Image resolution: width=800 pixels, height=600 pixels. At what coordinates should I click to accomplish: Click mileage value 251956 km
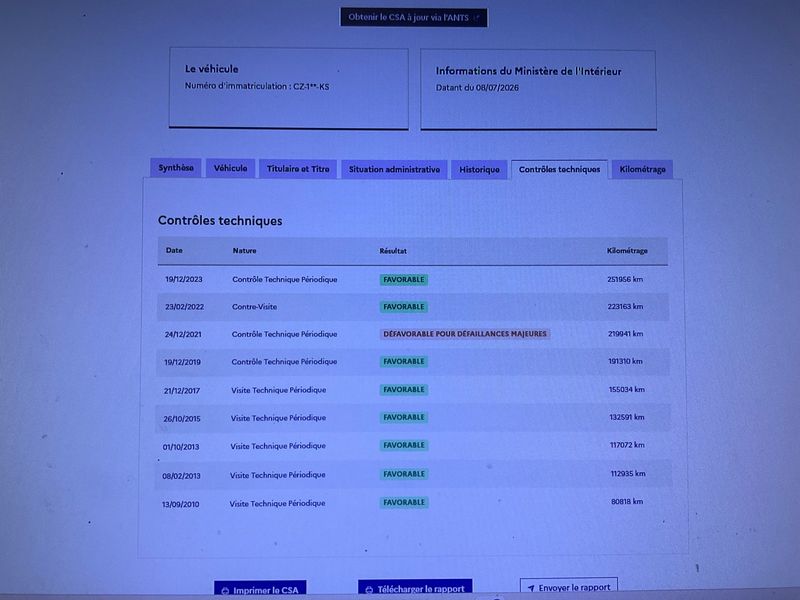pyautogui.click(x=625, y=280)
